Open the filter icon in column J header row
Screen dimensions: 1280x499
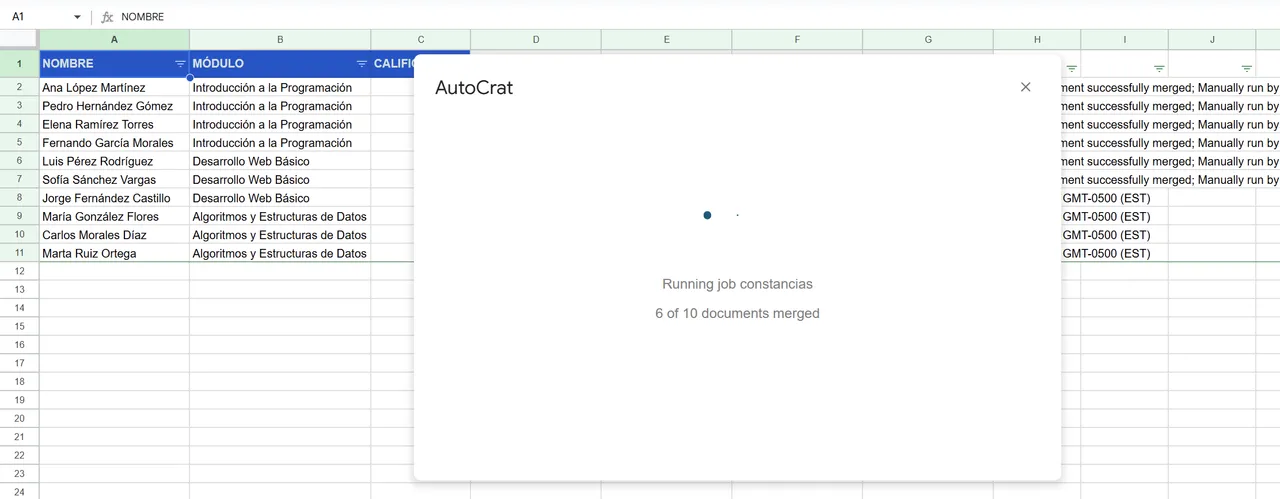click(x=1247, y=68)
